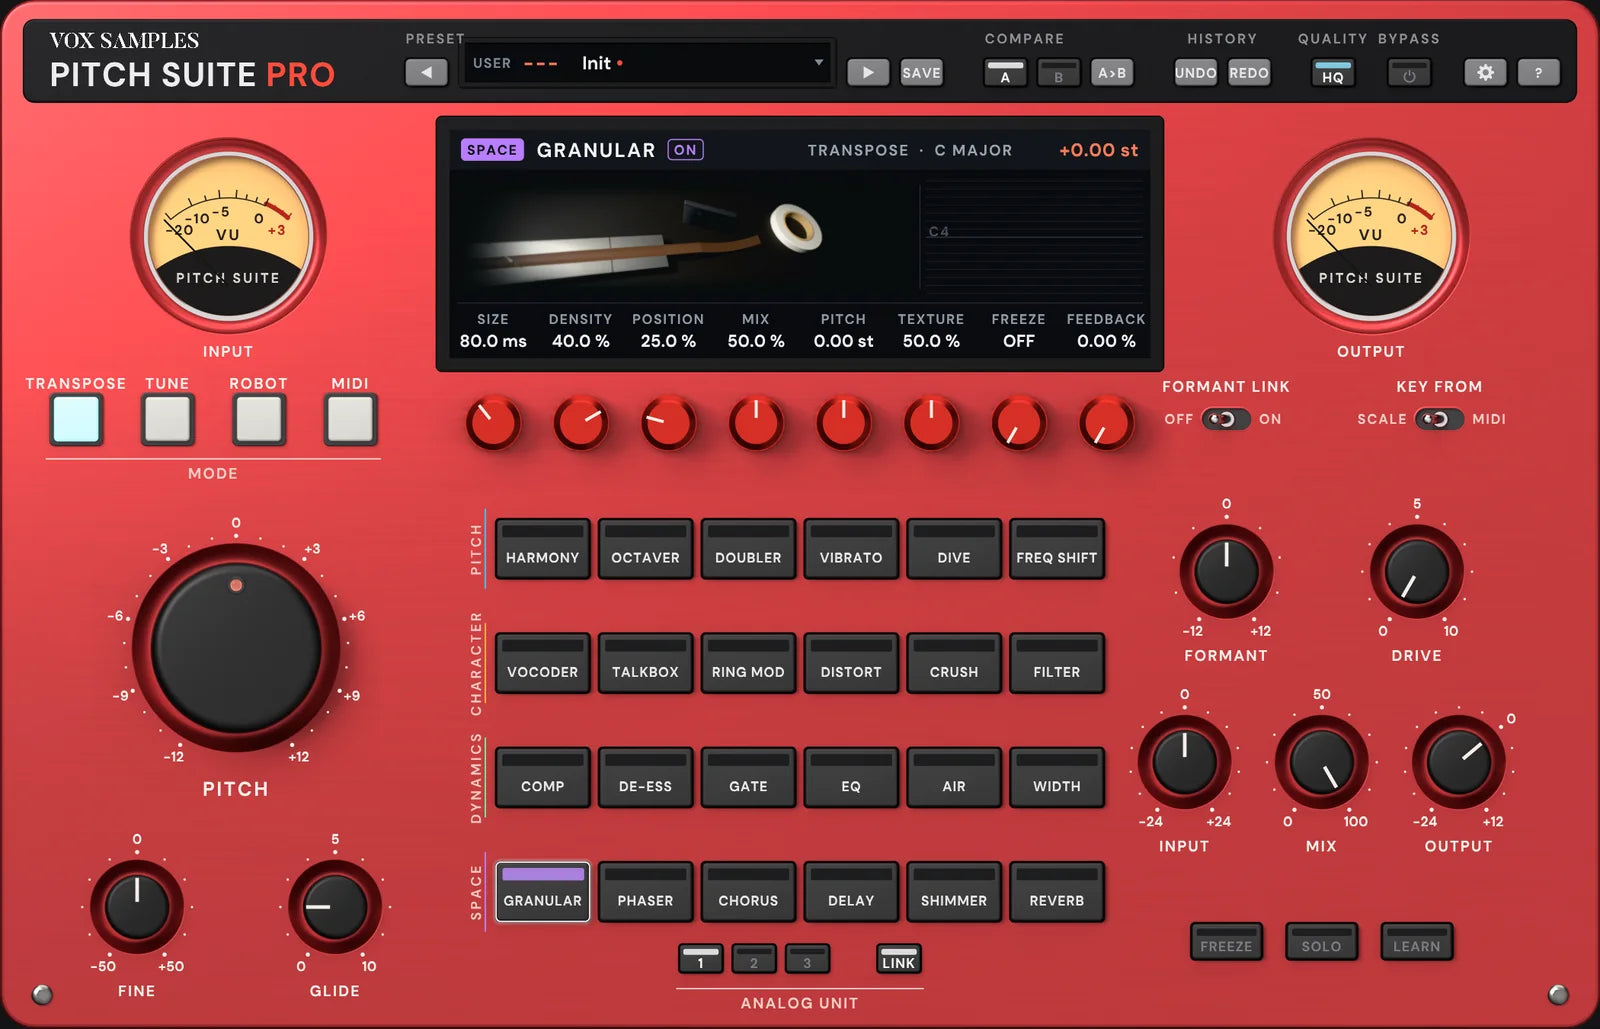Click the C MAJOR scale text in display
Image resolution: width=1600 pixels, height=1029 pixels.
pyautogui.click(x=973, y=150)
